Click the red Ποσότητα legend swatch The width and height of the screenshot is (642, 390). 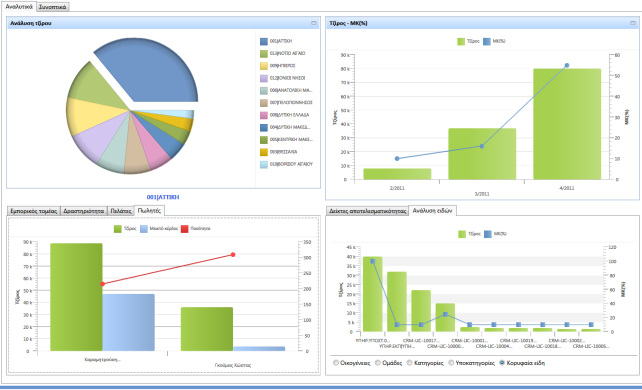point(185,229)
